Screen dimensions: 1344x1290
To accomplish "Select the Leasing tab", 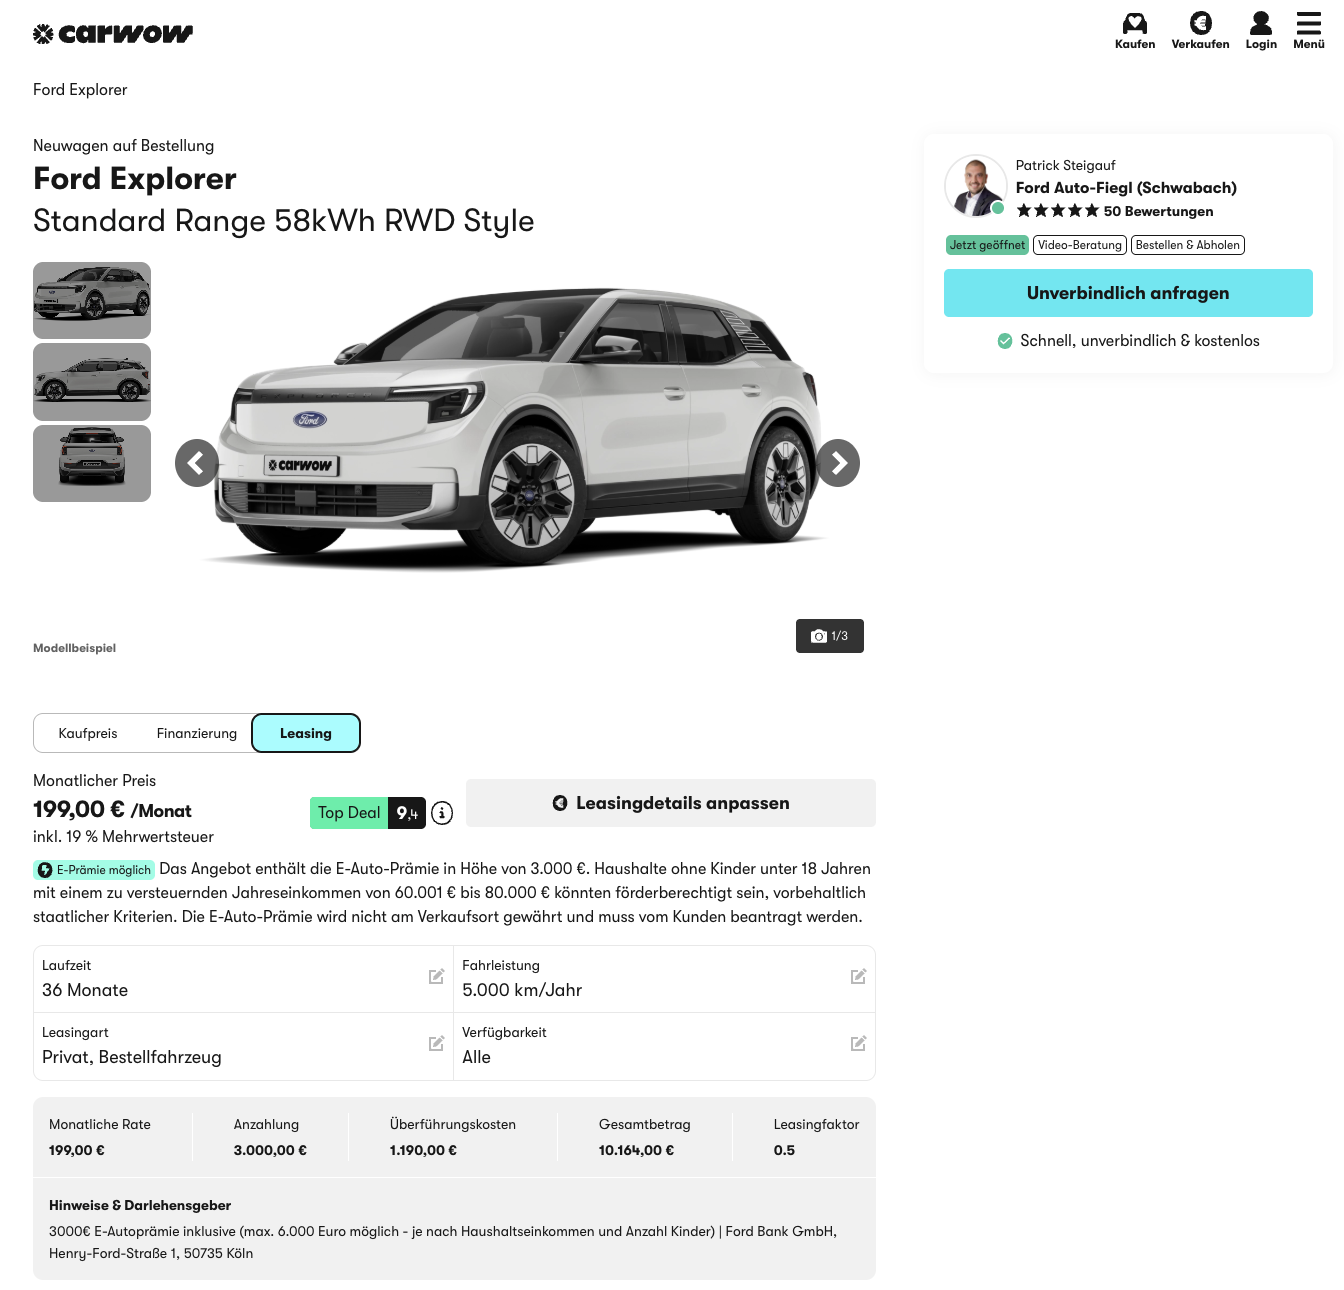I will pos(306,733).
